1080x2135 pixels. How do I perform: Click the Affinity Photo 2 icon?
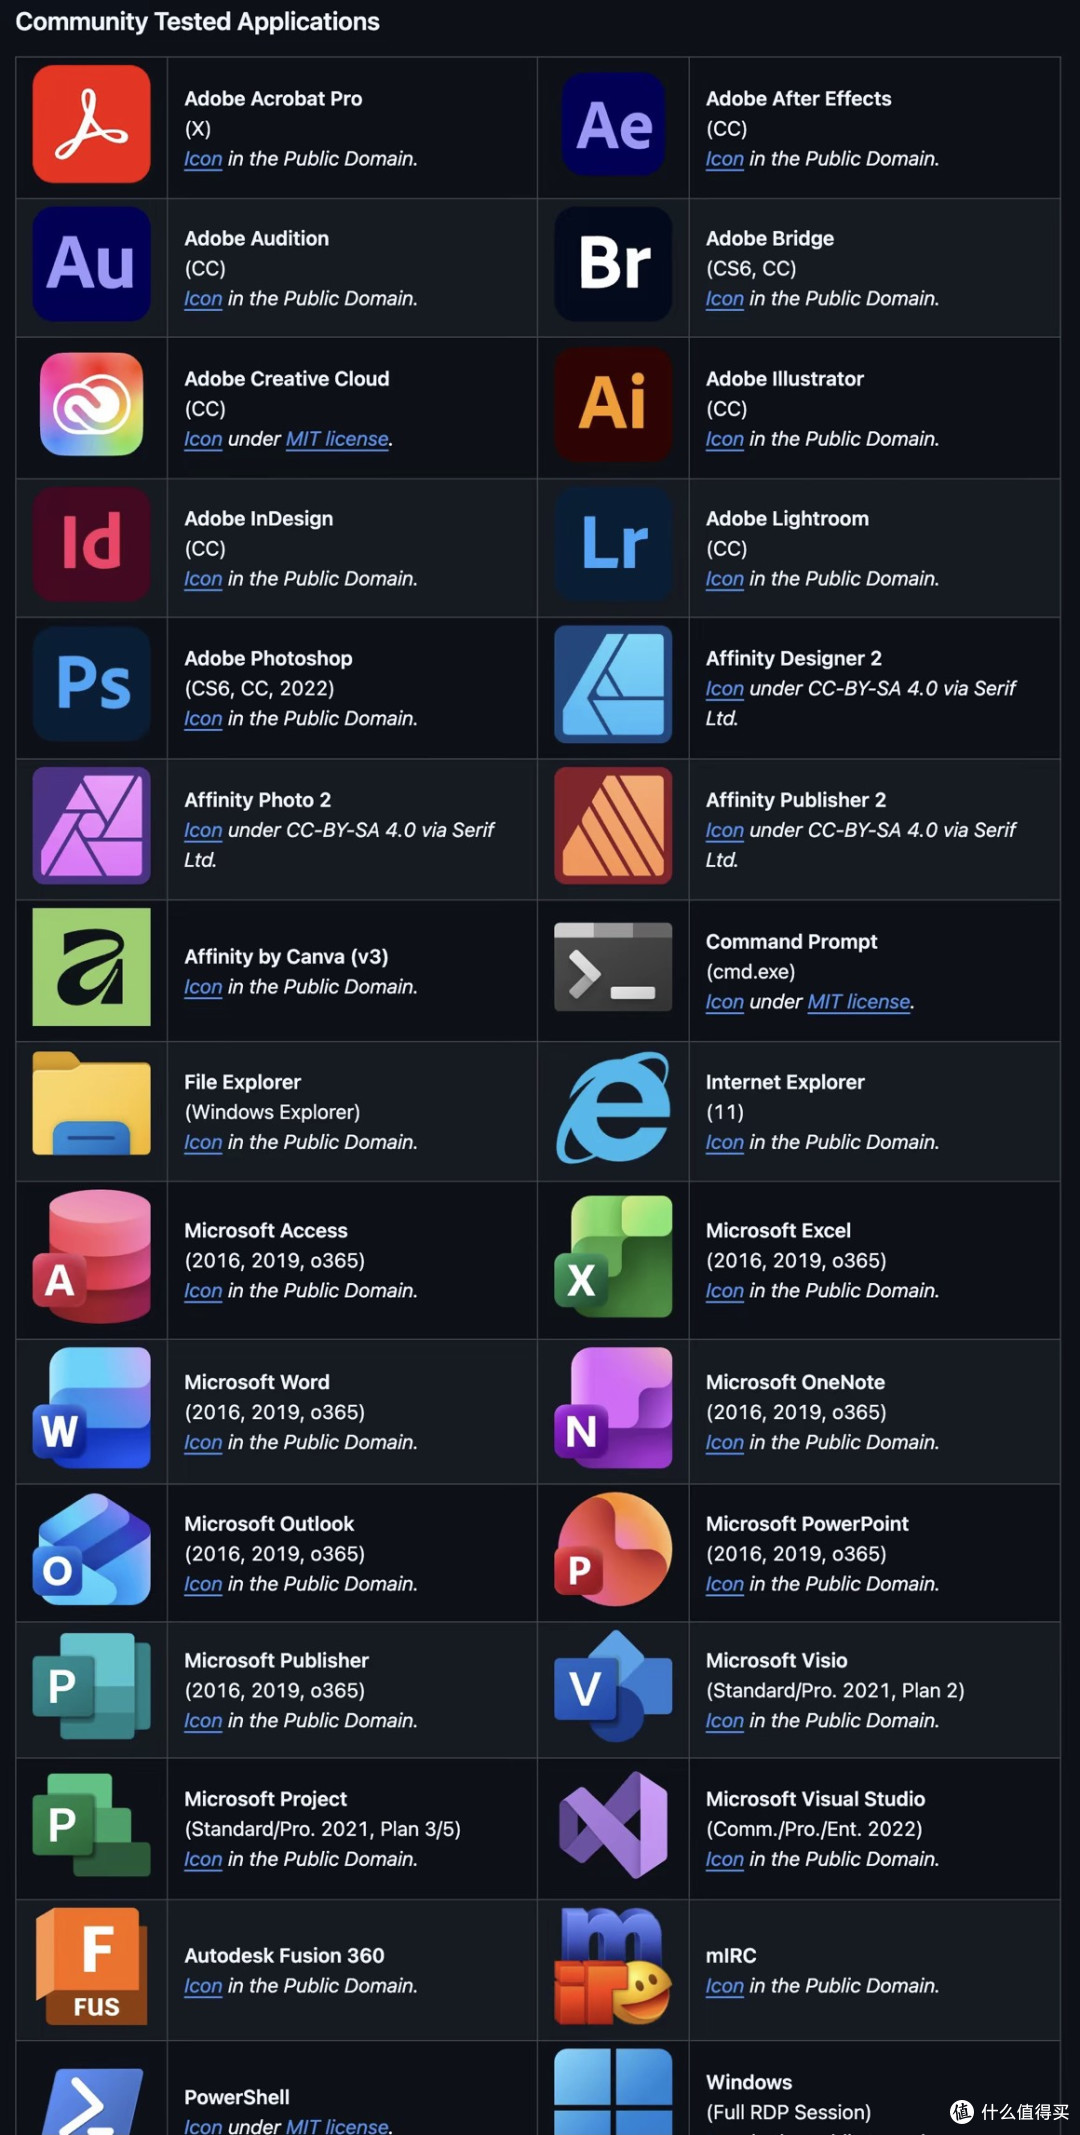pos(92,825)
